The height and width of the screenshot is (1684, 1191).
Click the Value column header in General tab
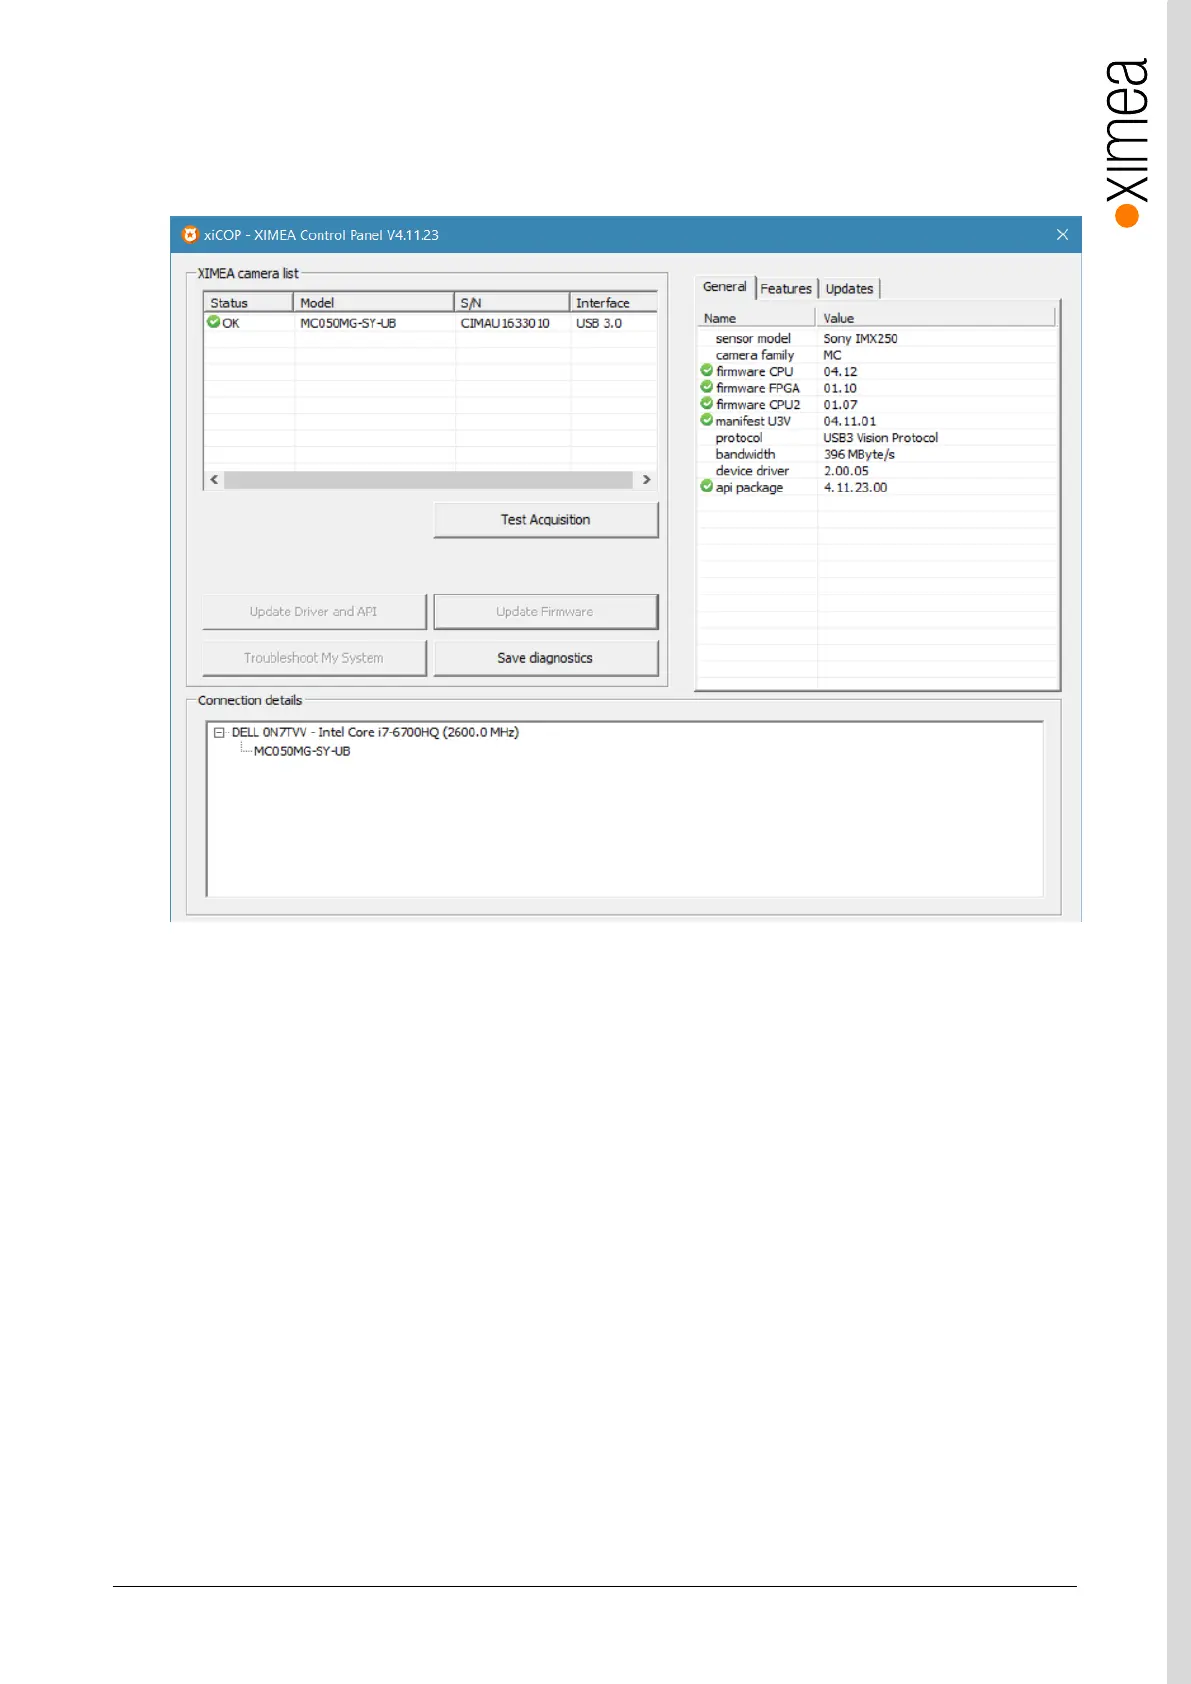[936, 318]
